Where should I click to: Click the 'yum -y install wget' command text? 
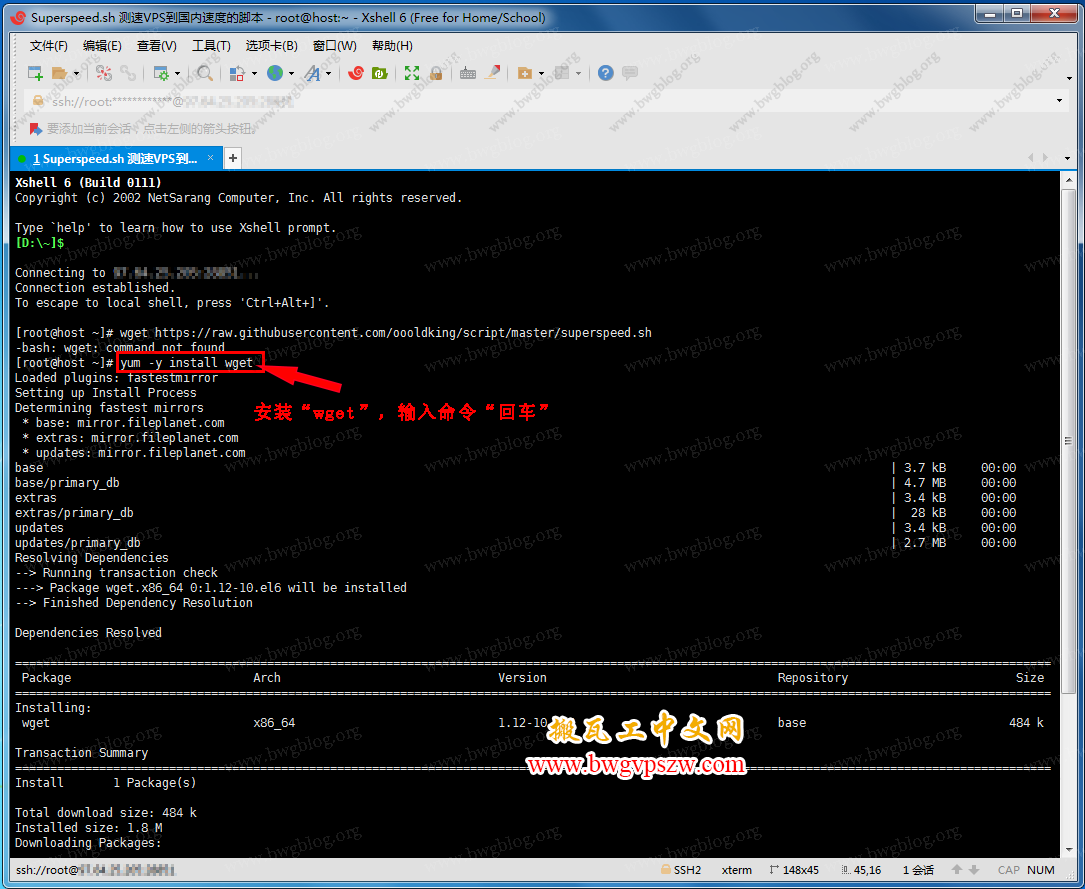pyautogui.click(x=187, y=363)
